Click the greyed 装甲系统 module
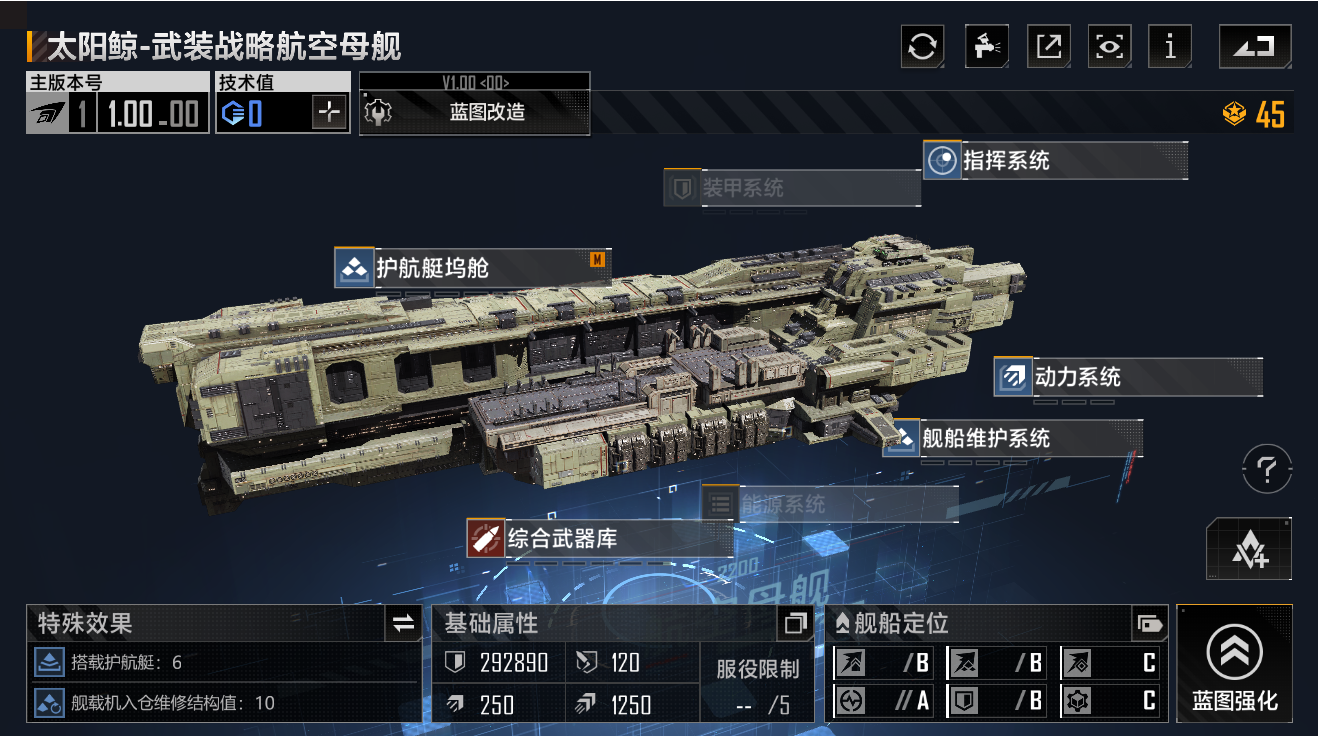This screenshot has width=1318, height=736. click(792, 188)
